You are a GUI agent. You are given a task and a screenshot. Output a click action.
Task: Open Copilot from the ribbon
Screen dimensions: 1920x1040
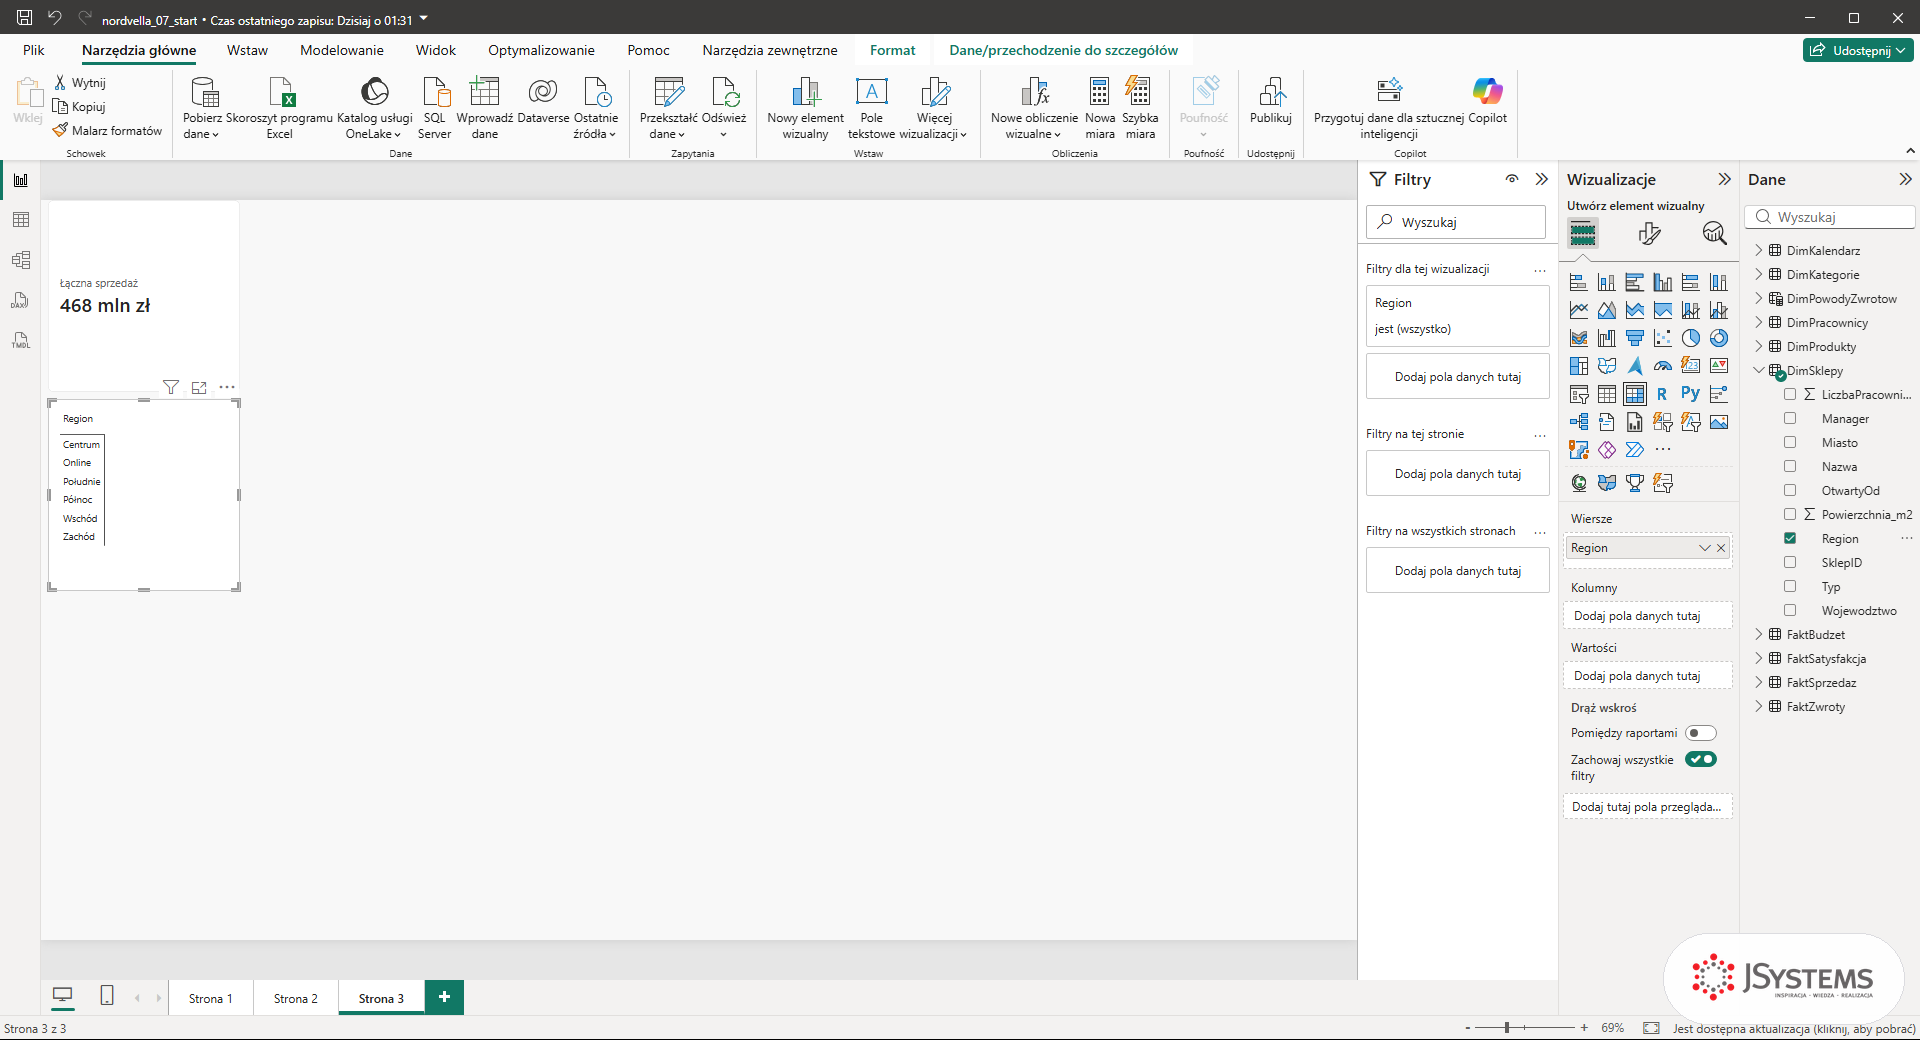pos(1488,100)
